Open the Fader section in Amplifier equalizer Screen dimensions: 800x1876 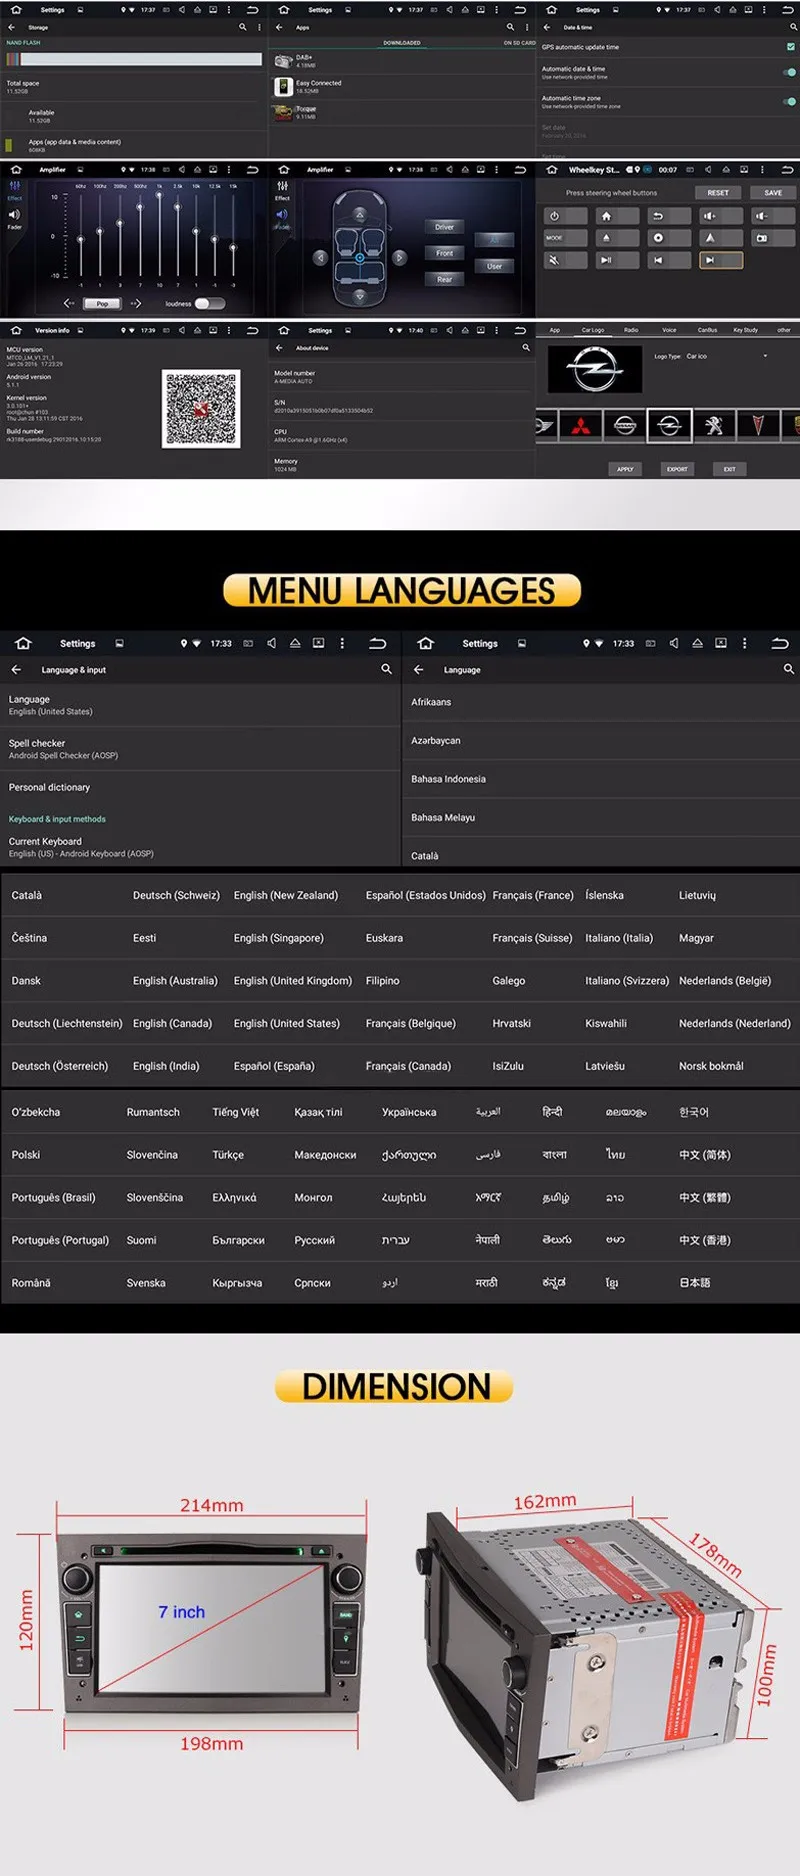click(x=15, y=219)
